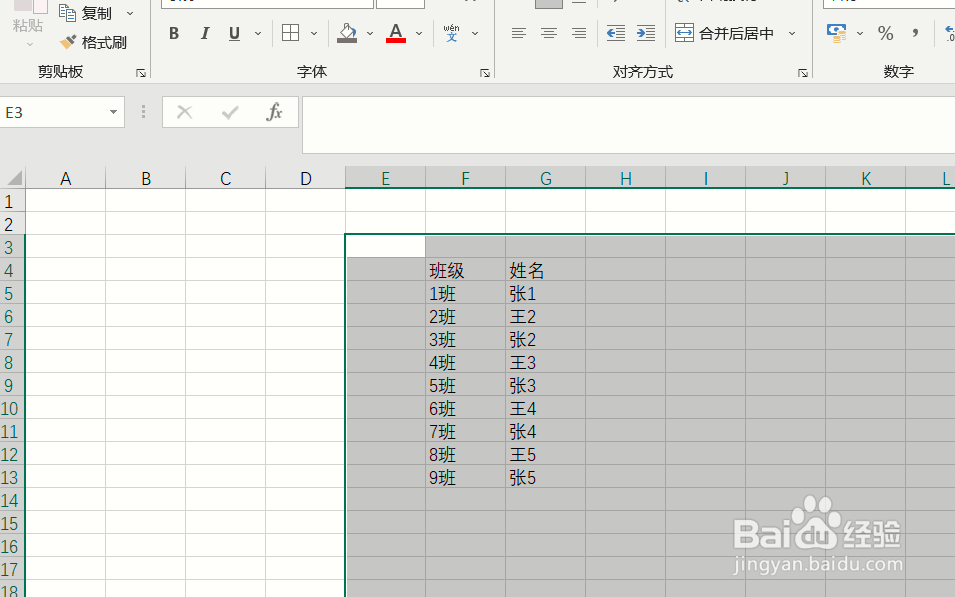
Task: Open the font color dropdown arrow
Action: coord(419,33)
